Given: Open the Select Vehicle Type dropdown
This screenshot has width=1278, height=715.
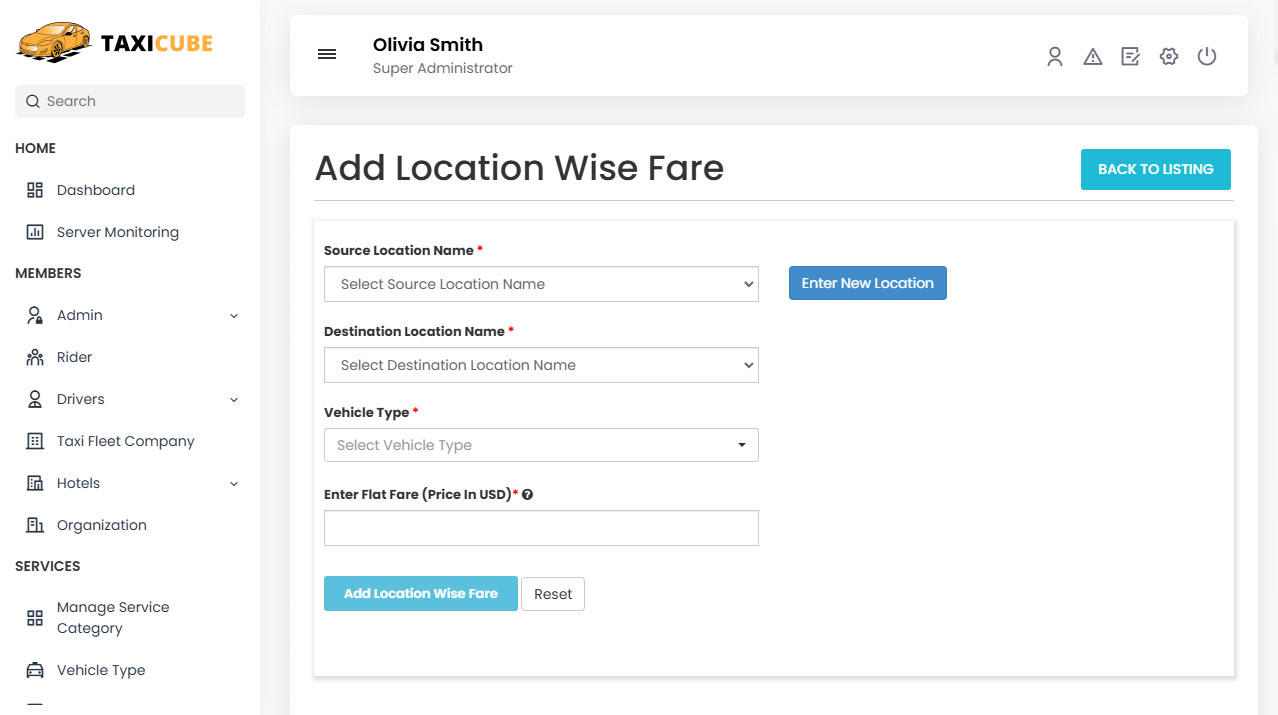Looking at the screenshot, I should point(541,445).
